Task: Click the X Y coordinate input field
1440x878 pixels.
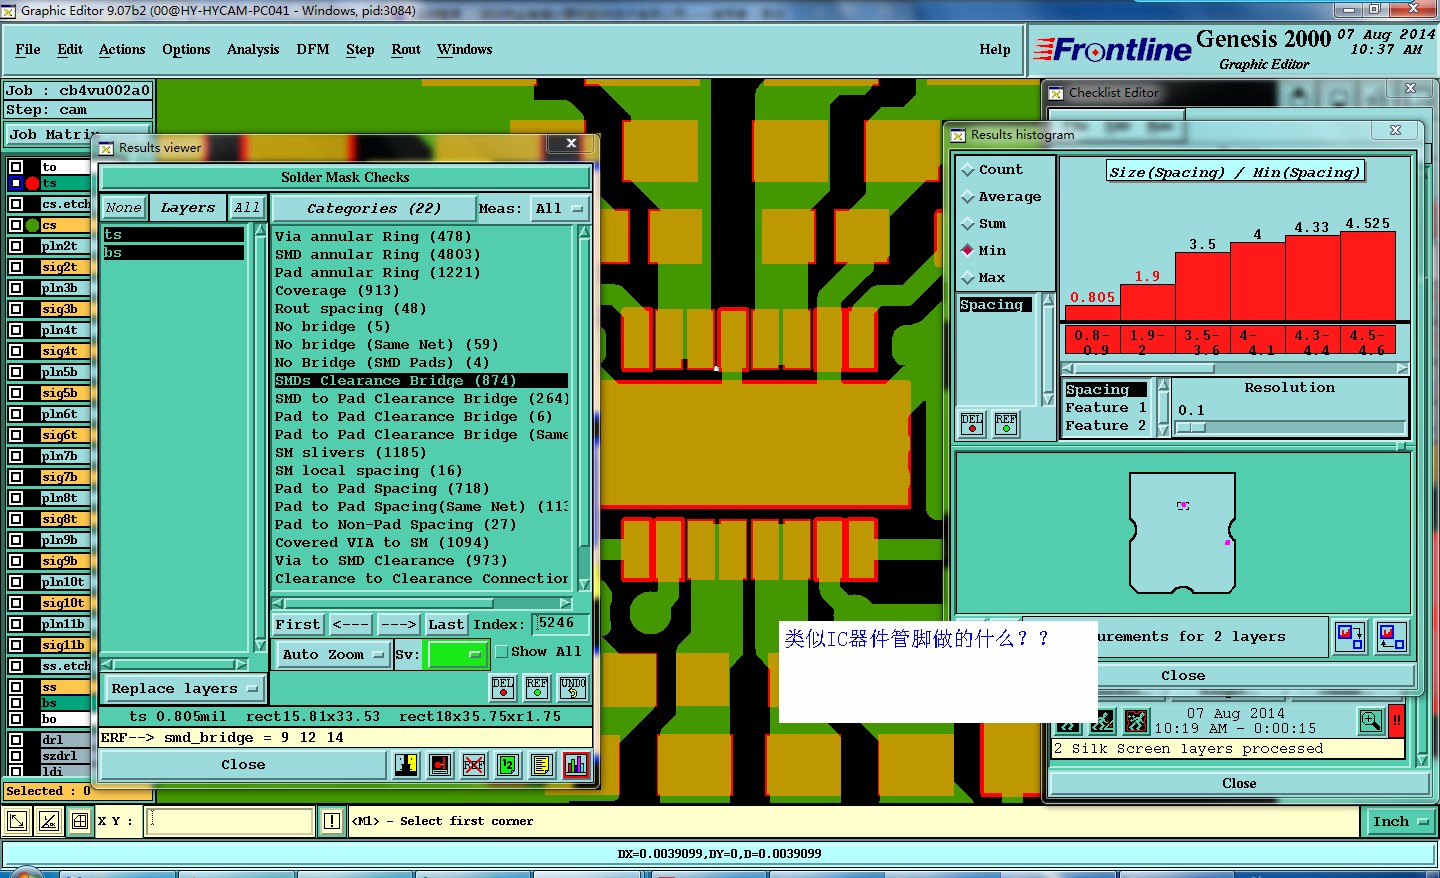Action: pyautogui.click(x=232, y=822)
